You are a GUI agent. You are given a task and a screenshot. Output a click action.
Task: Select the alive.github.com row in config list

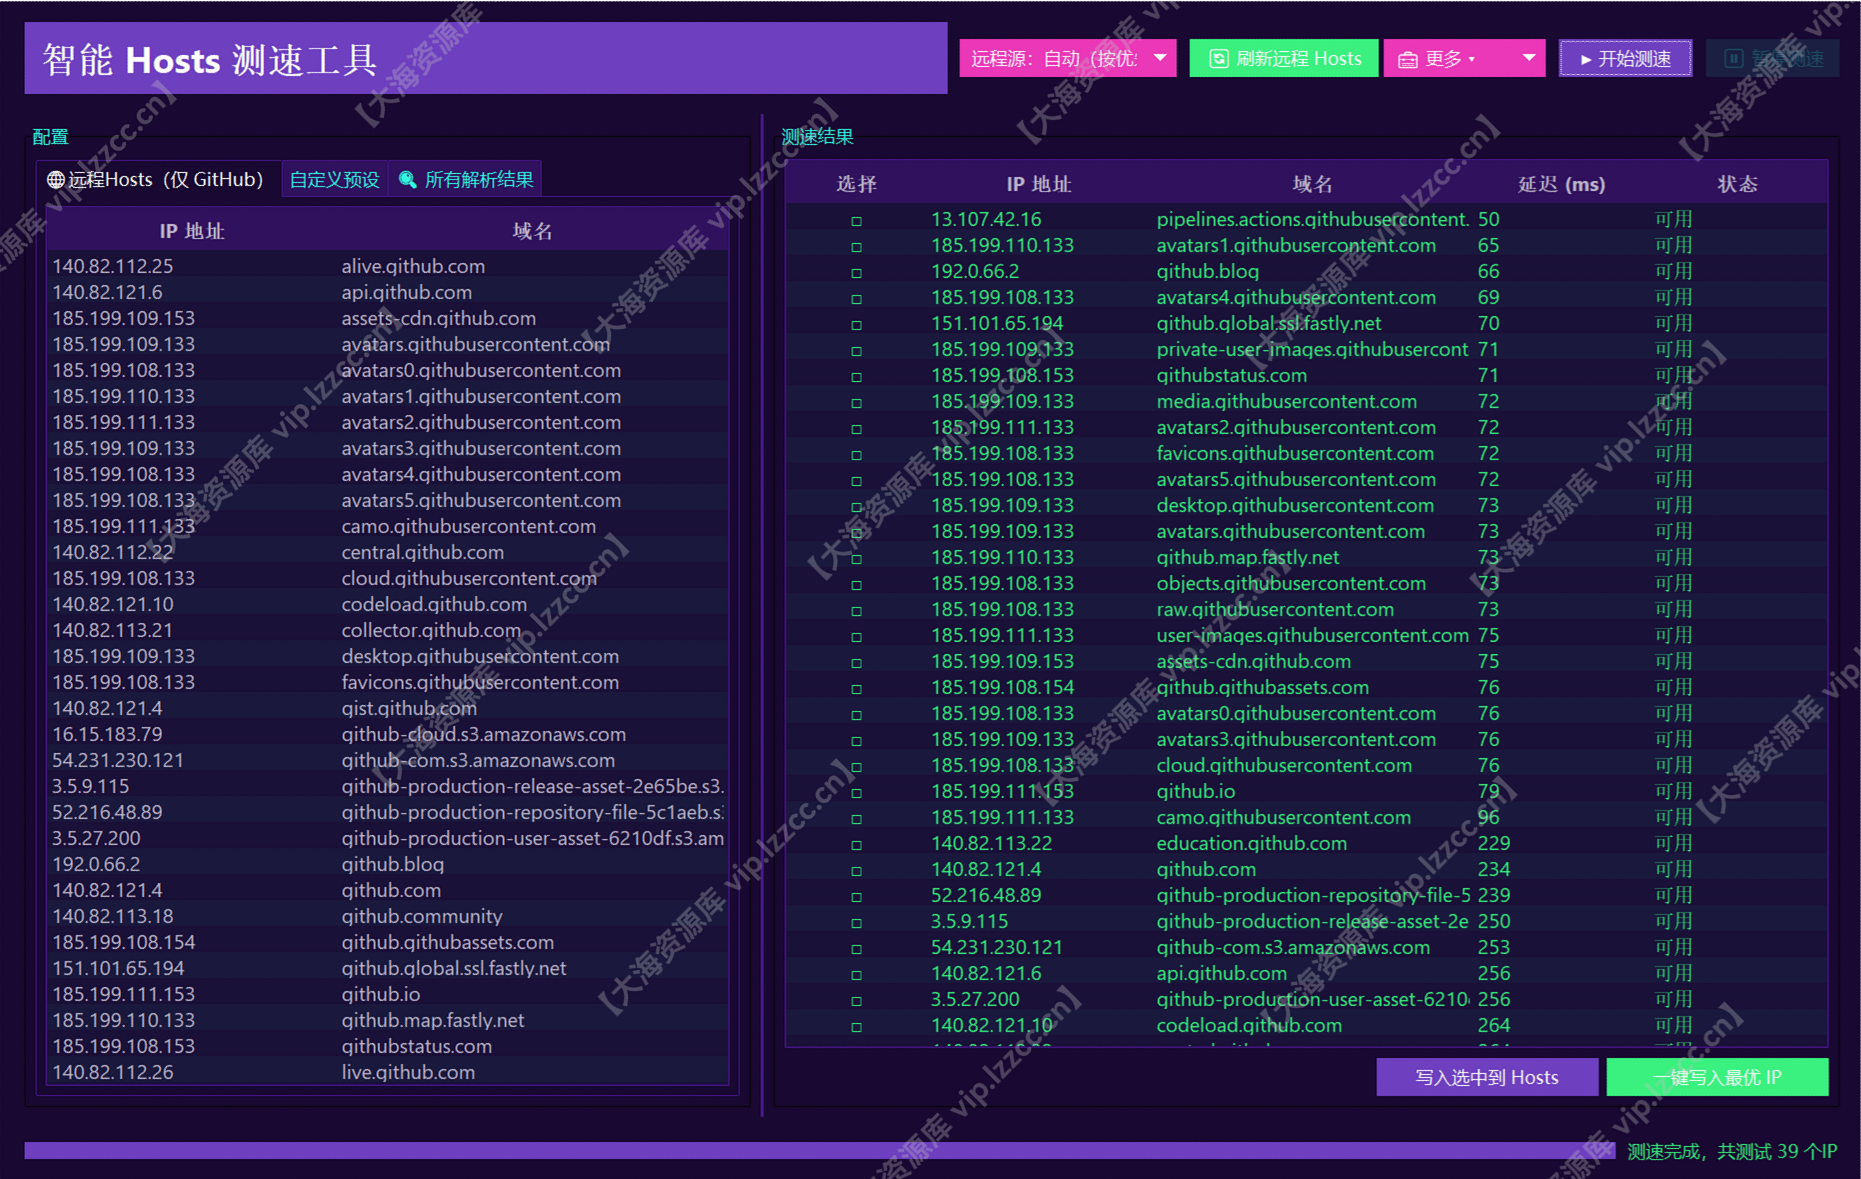388,266
